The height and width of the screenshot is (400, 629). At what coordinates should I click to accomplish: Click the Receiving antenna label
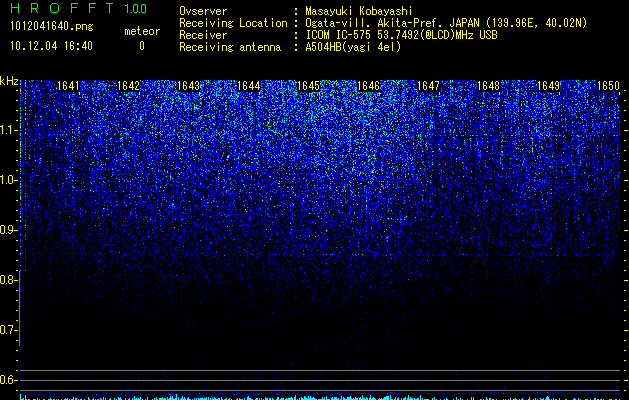(x=230, y=47)
